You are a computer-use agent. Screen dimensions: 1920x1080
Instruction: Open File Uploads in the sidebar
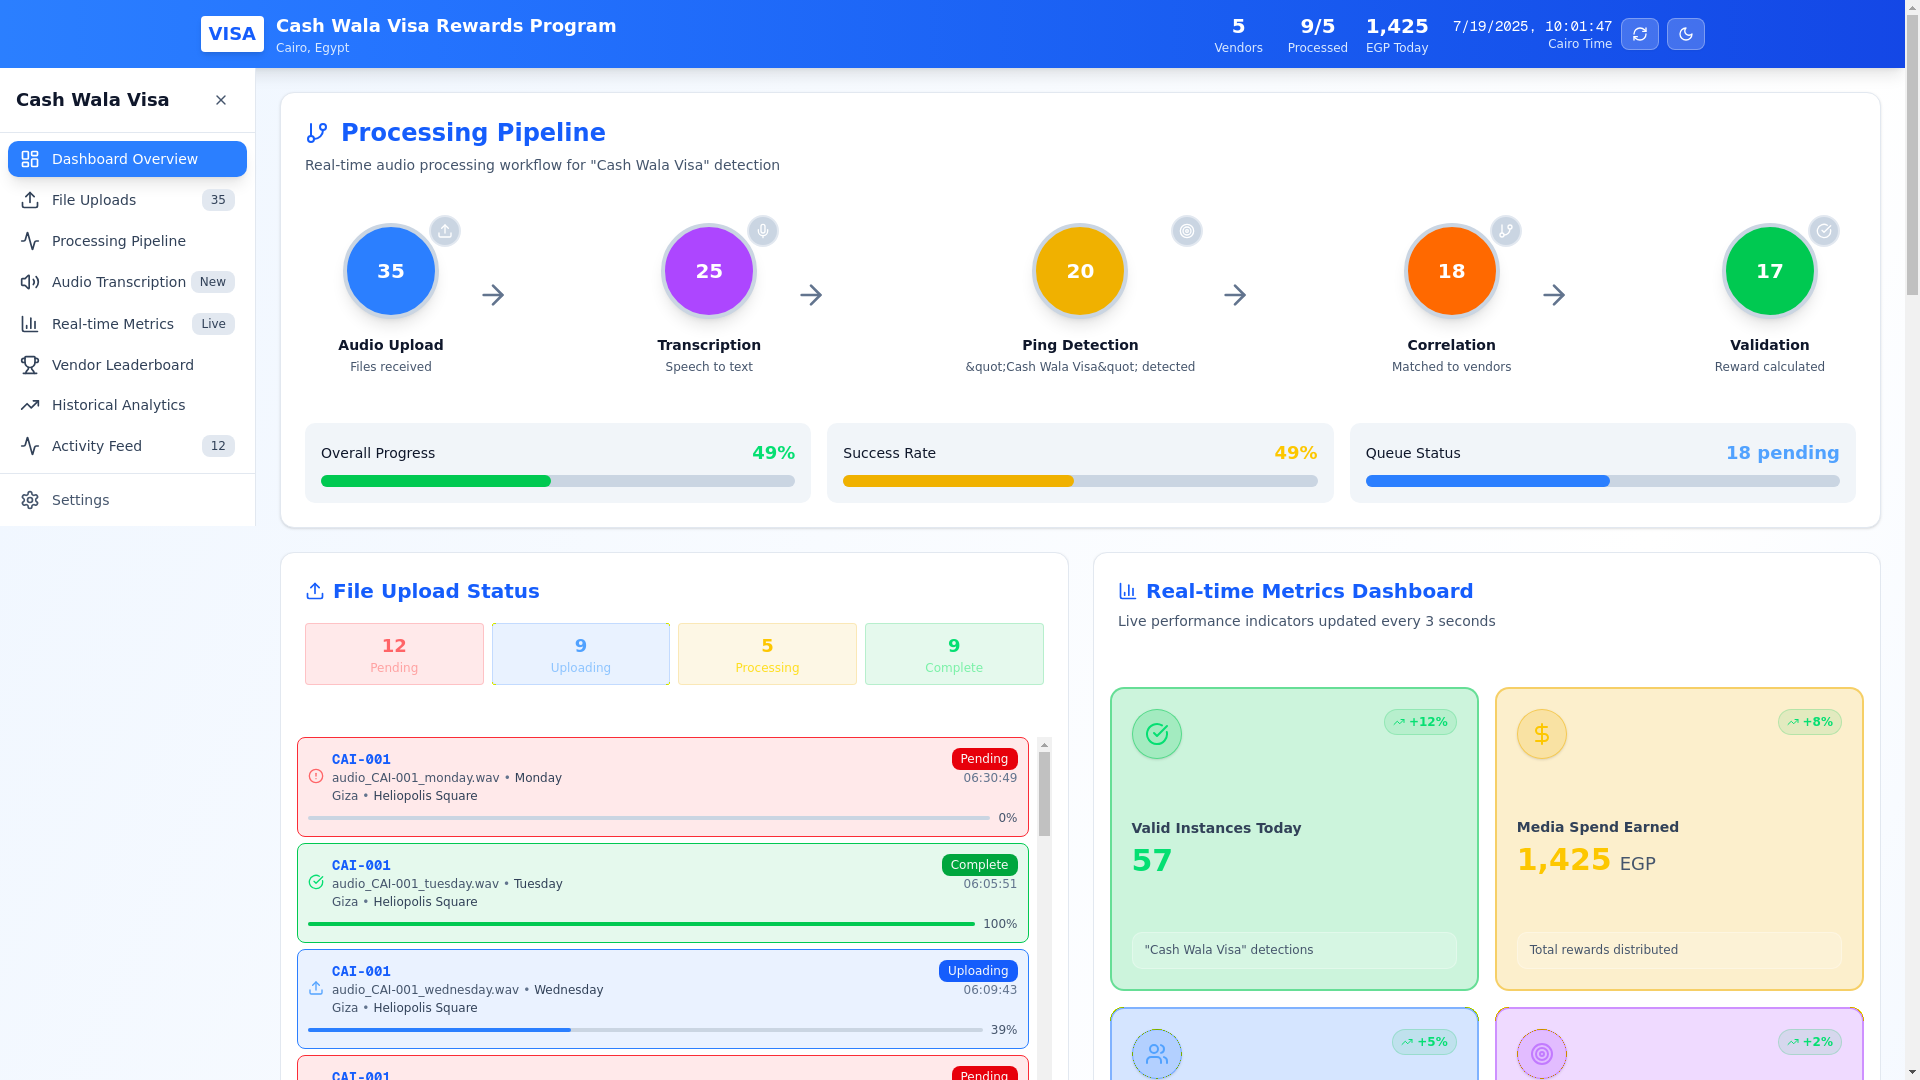(x=127, y=200)
